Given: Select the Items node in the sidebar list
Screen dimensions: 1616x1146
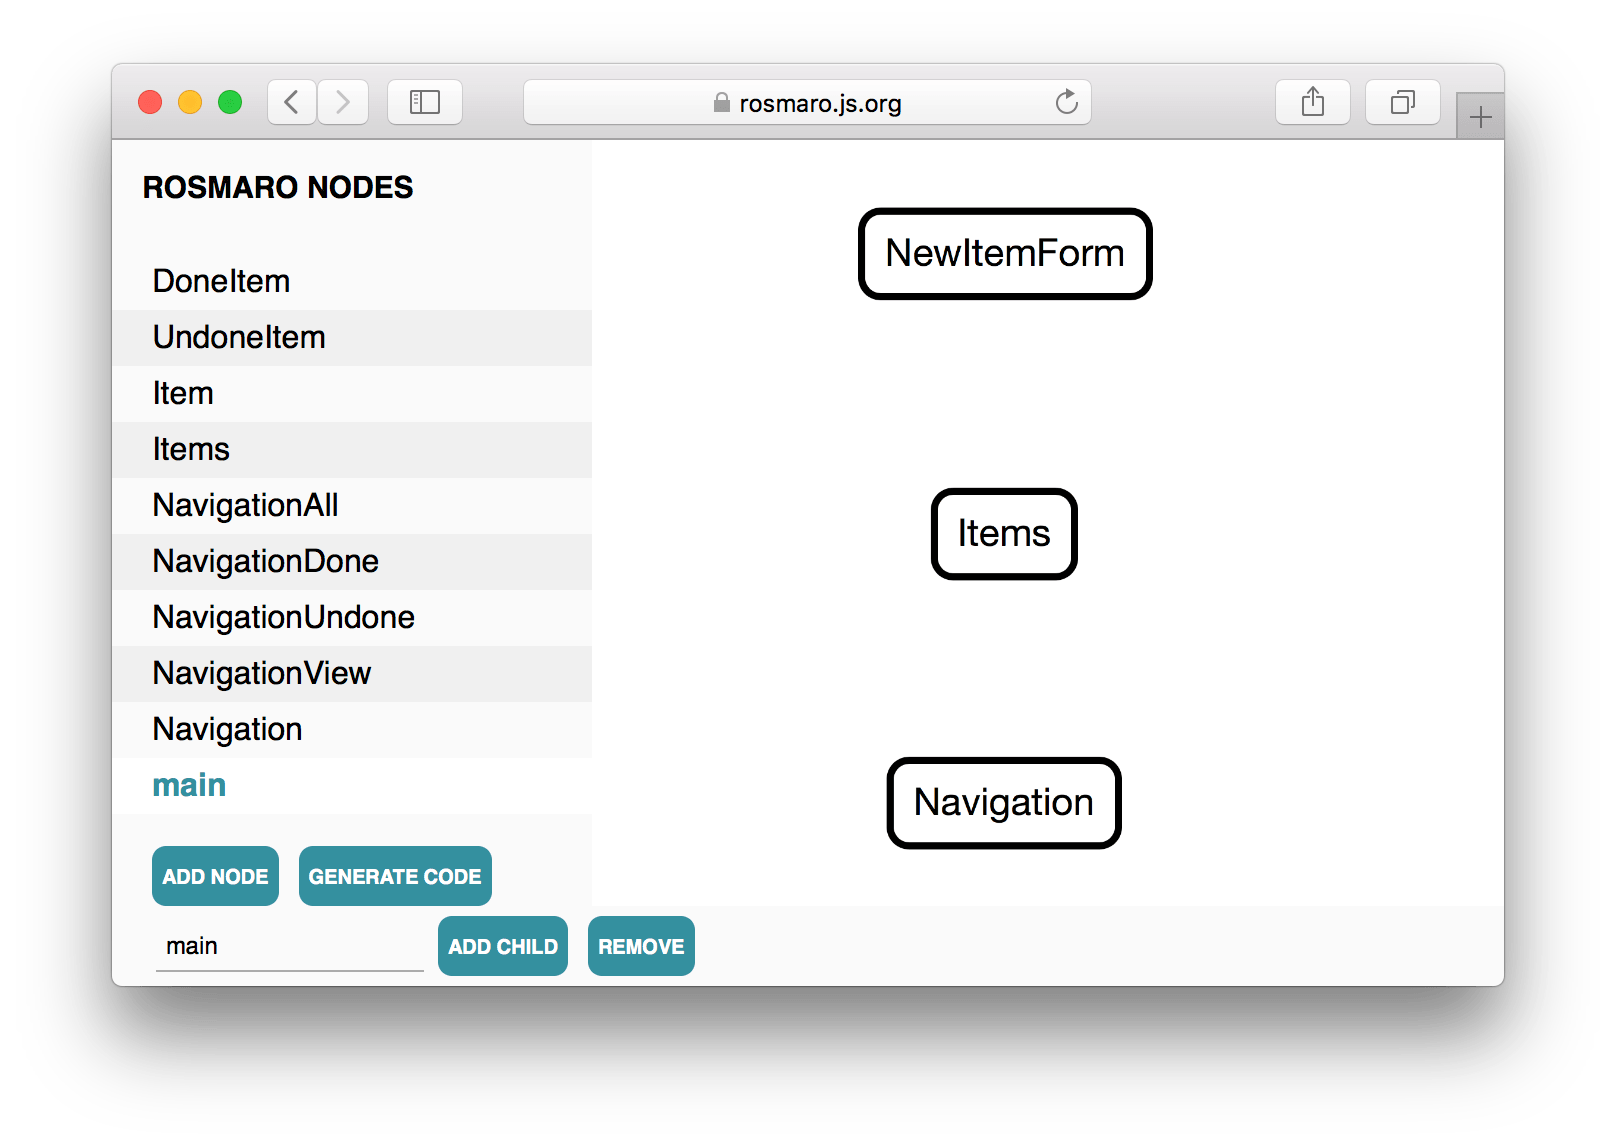Looking at the screenshot, I should point(352,449).
